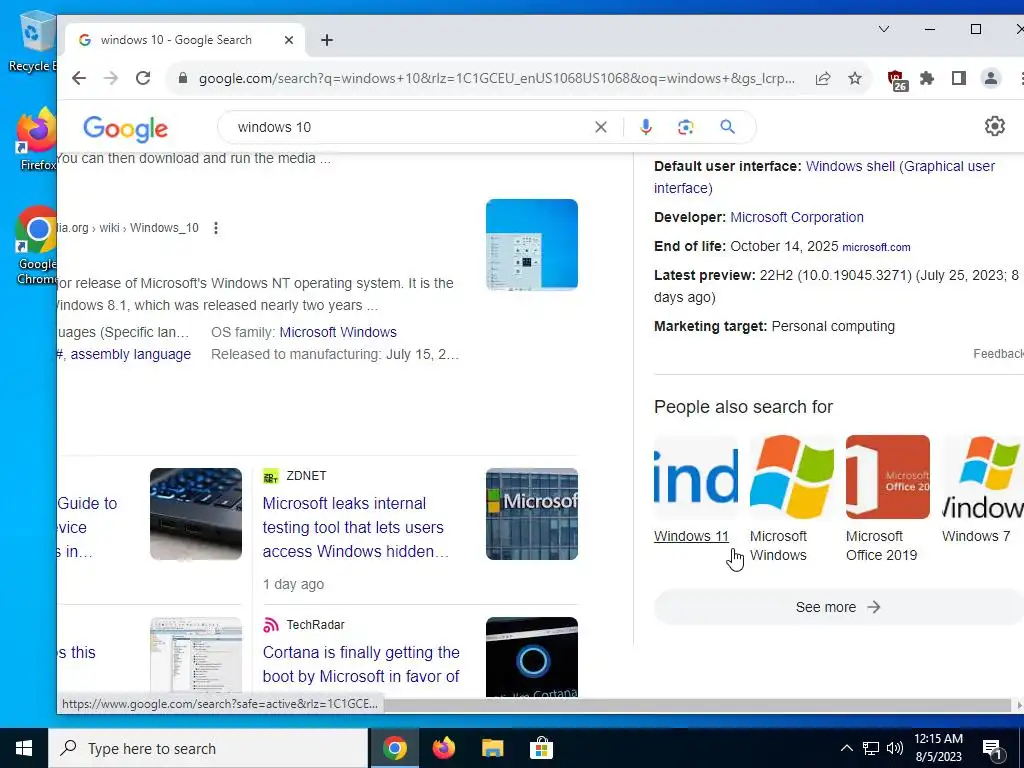
Task: Select the Windows 11 suggestion thumbnail
Action: pyautogui.click(x=696, y=477)
